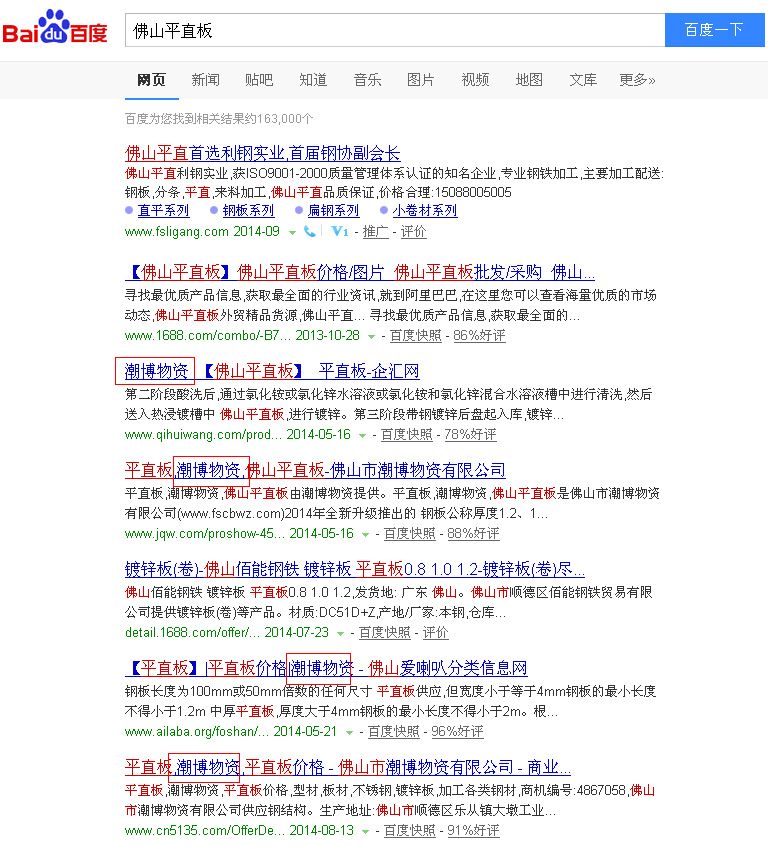Click the URL text www.qihuiwang.com/prod...
Viewport: 768px width, 851px height.
[x=203, y=434]
